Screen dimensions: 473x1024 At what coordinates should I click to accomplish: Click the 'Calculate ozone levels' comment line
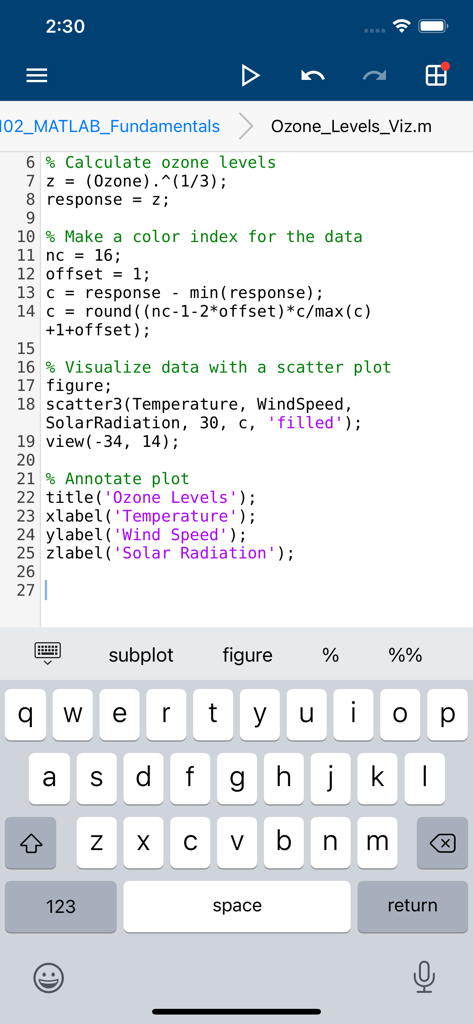161,162
